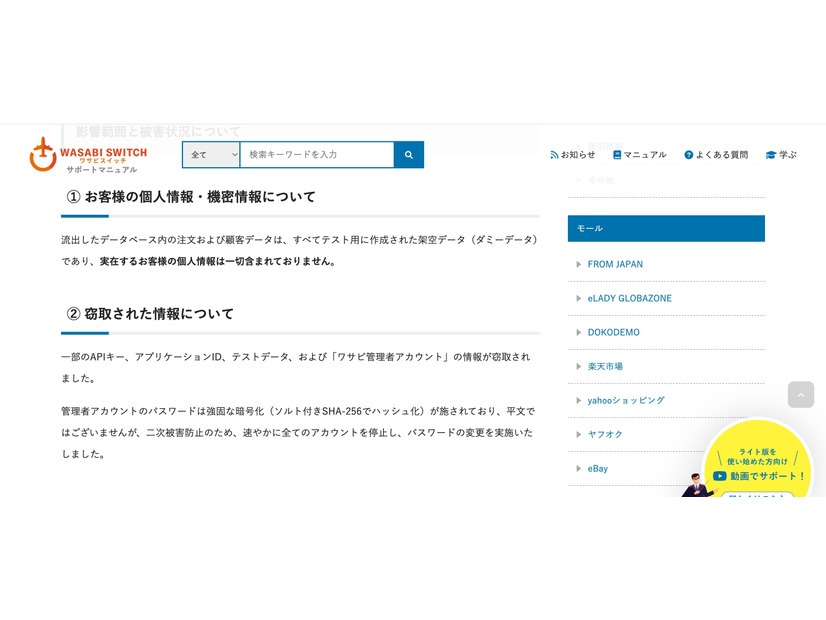Screen dimensions: 826x620
Task: Click the scroll-to-top chevron button
Action: [x=801, y=395]
